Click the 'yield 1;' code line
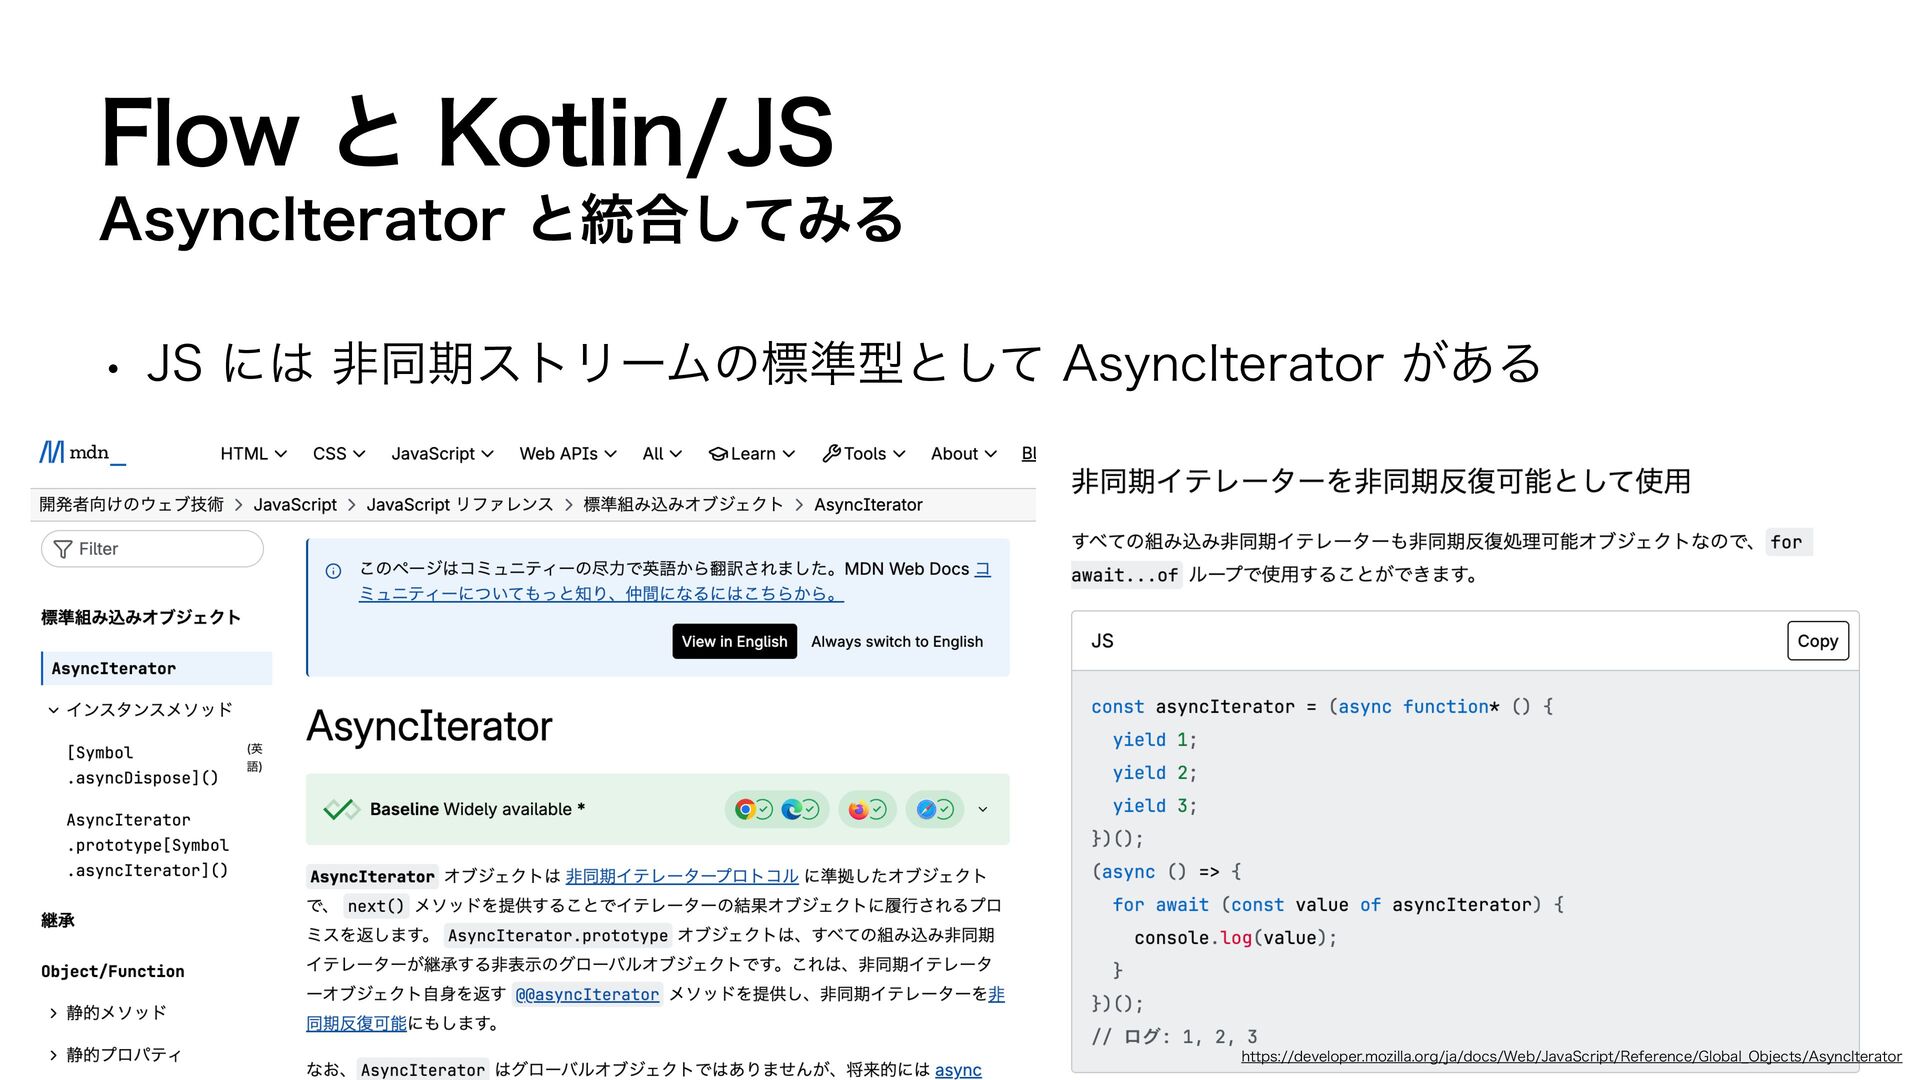This screenshot has height=1080, width=1920. (1155, 740)
